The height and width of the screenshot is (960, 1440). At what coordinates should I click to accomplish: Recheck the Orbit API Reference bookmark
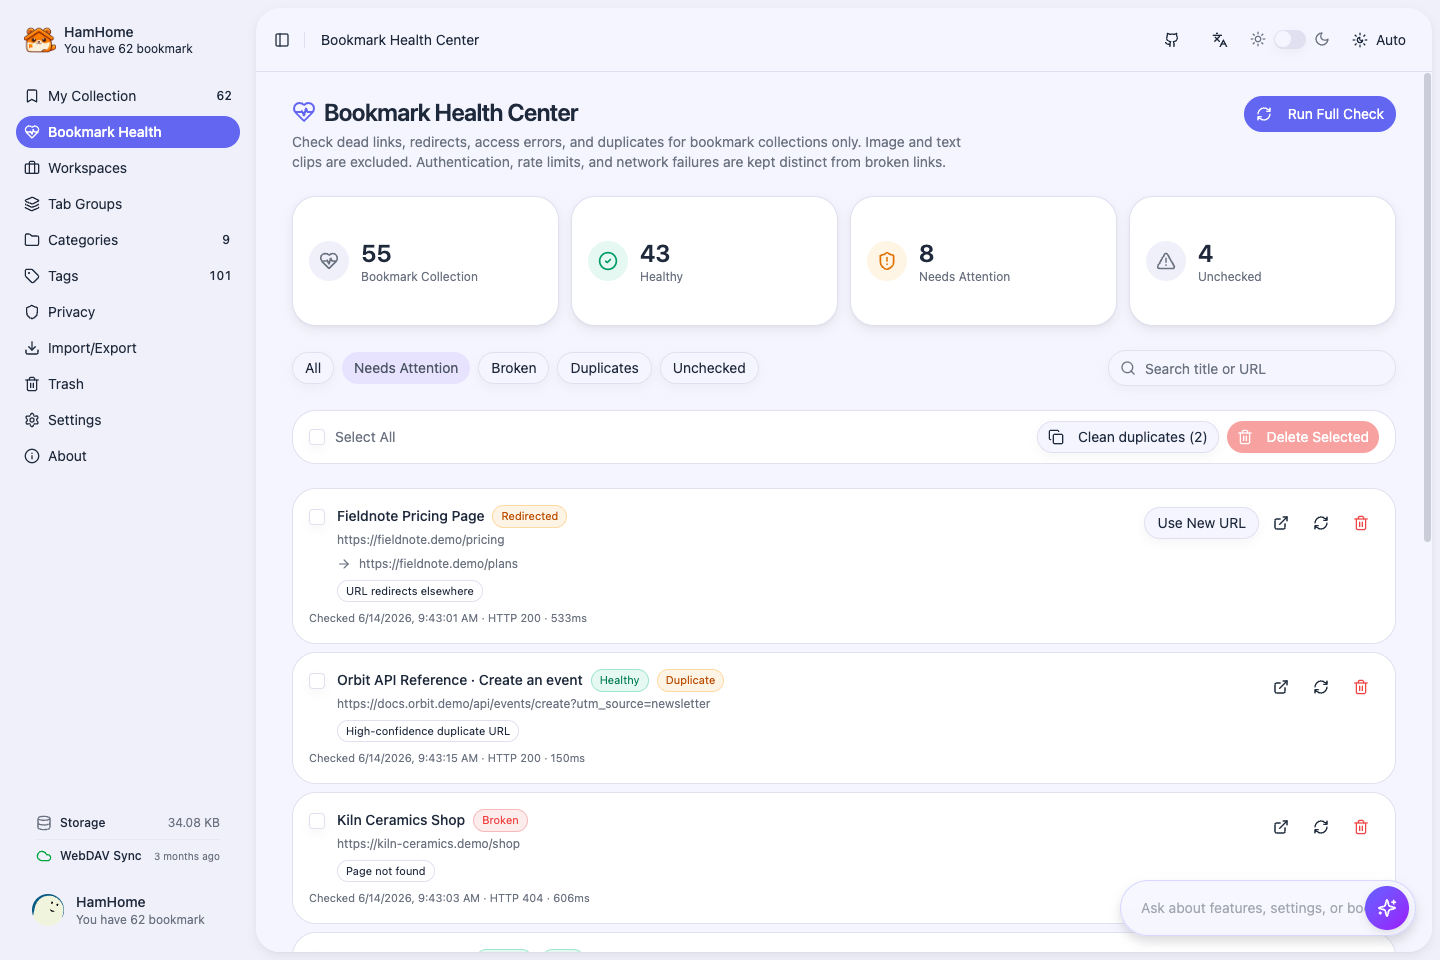tap(1321, 687)
